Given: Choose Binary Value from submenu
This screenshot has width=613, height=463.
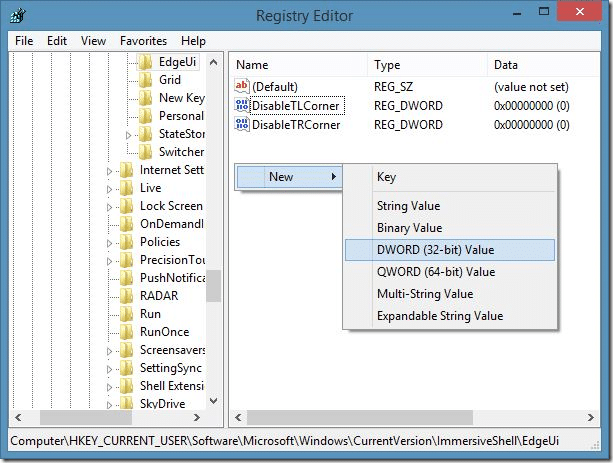Looking at the screenshot, I should pyautogui.click(x=450, y=228).
